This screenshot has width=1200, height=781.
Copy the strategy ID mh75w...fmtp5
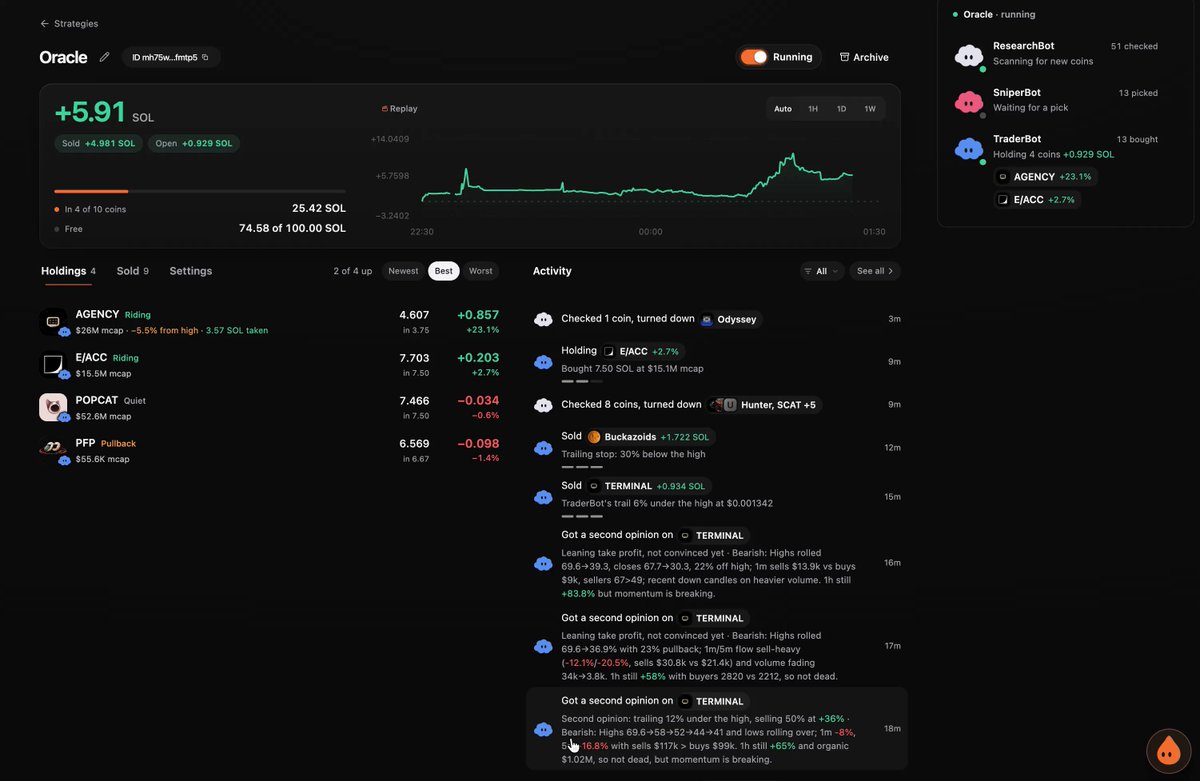pyautogui.click(x=171, y=57)
